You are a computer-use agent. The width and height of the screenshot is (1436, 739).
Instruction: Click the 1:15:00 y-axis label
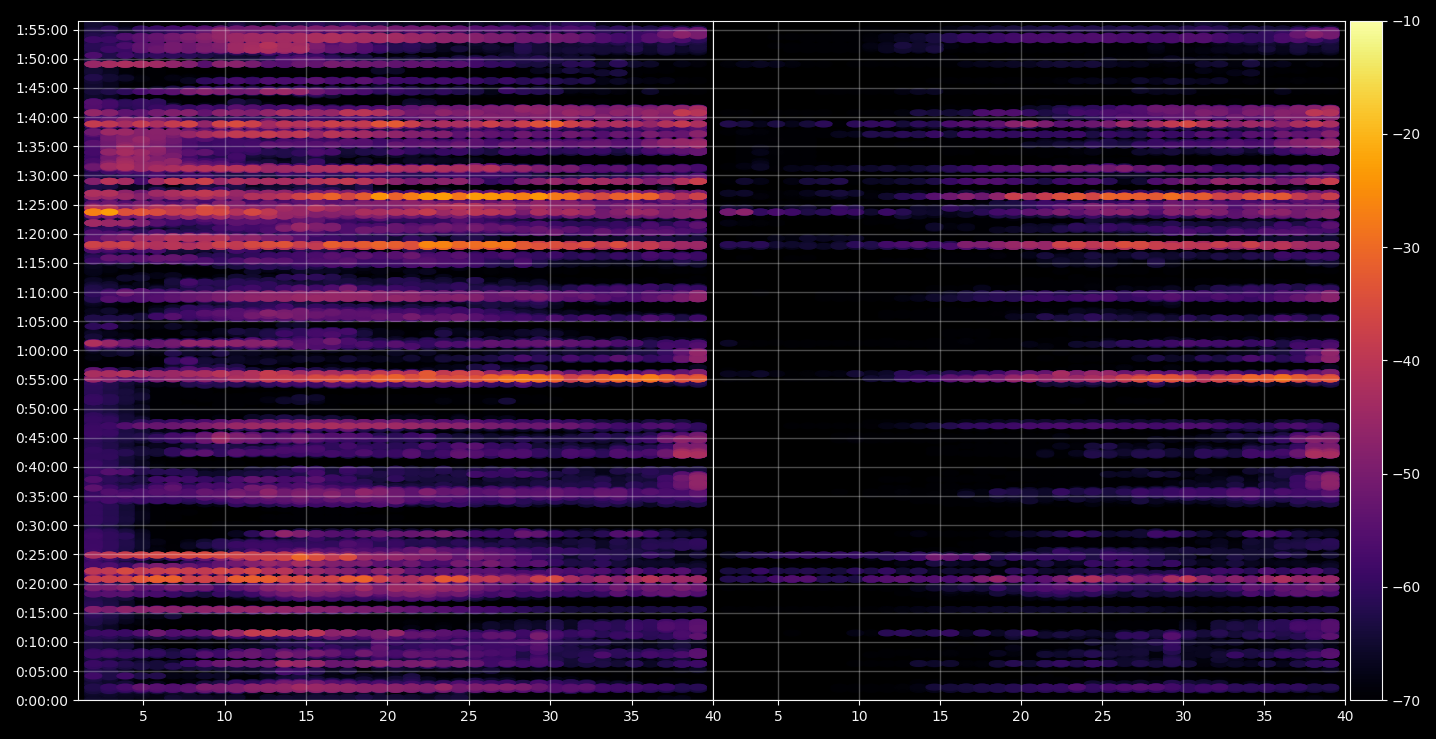(42, 263)
